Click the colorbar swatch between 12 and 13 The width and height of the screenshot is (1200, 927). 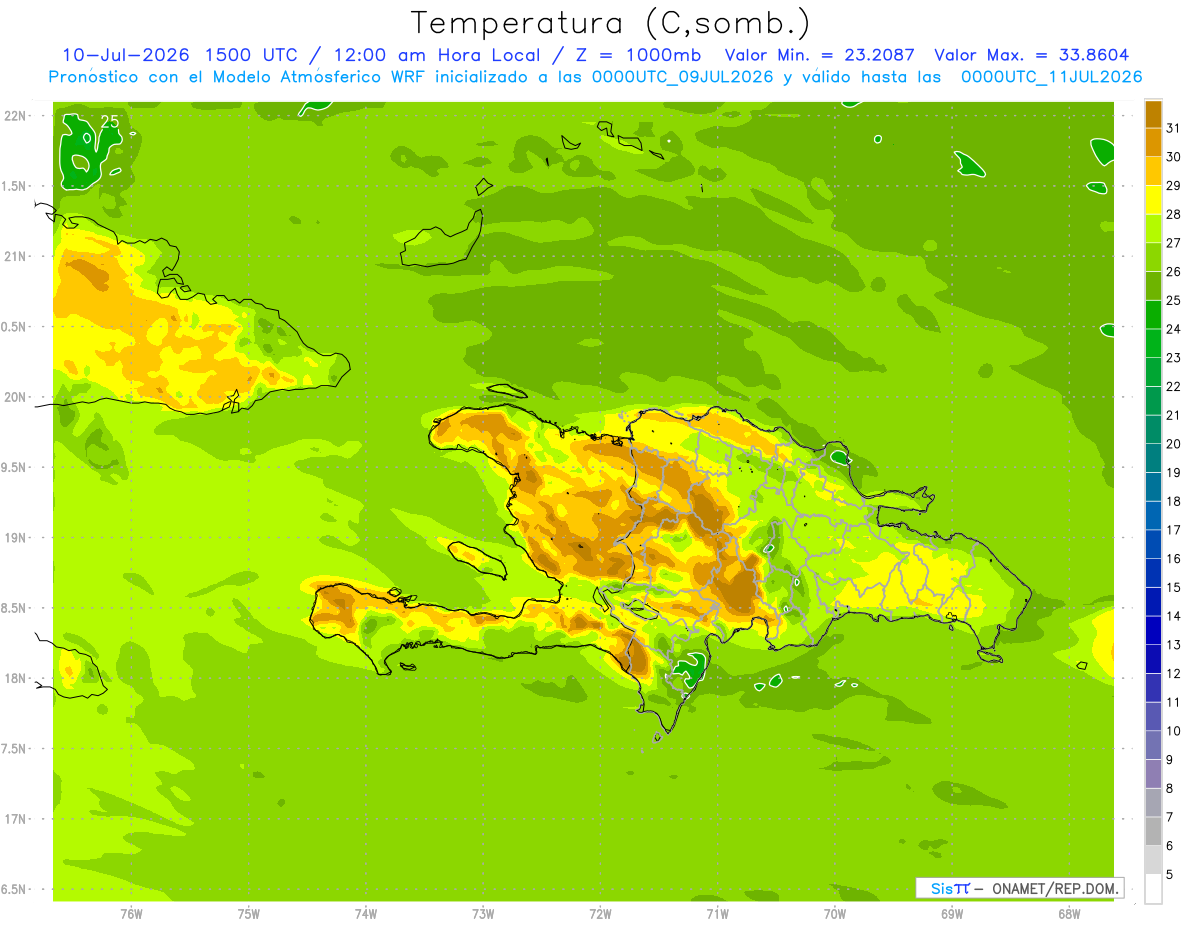(x=1153, y=659)
